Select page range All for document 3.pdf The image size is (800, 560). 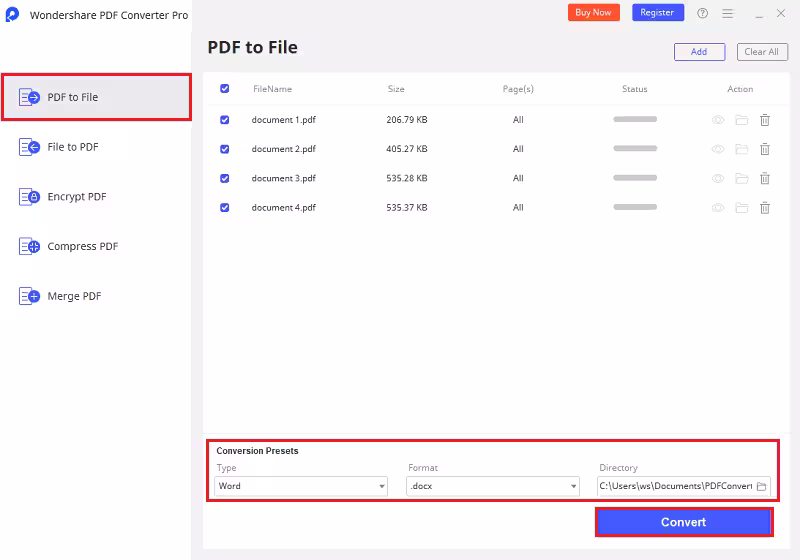click(518, 179)
